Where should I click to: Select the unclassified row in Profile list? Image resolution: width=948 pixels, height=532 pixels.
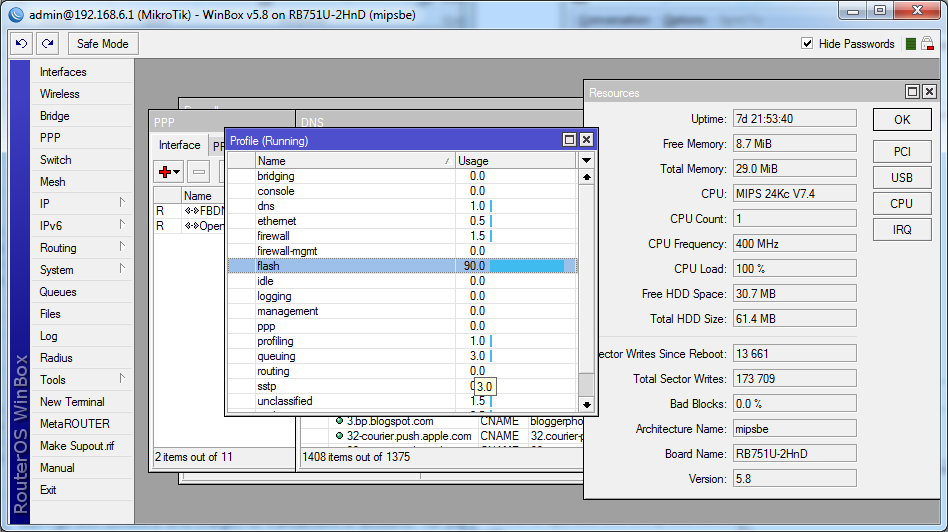(403, 401)
